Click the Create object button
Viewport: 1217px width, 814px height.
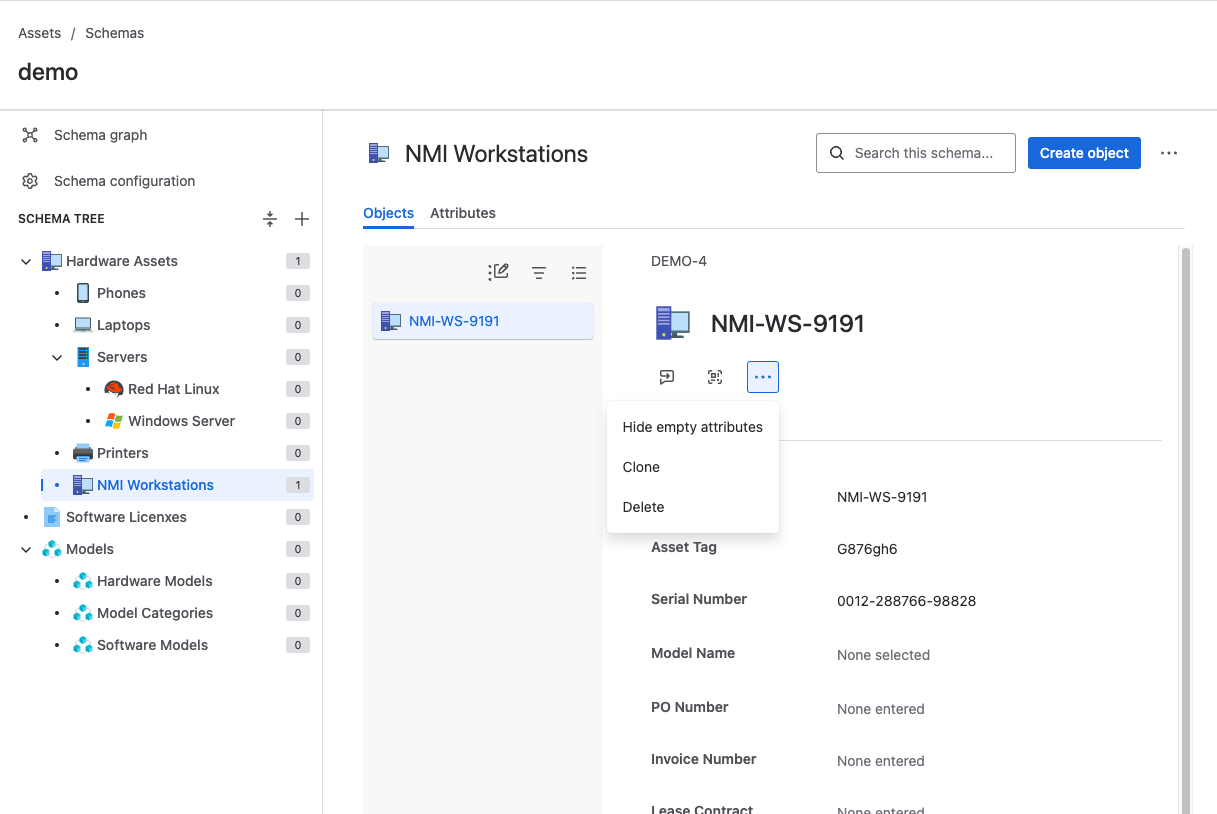(1084, 153)
